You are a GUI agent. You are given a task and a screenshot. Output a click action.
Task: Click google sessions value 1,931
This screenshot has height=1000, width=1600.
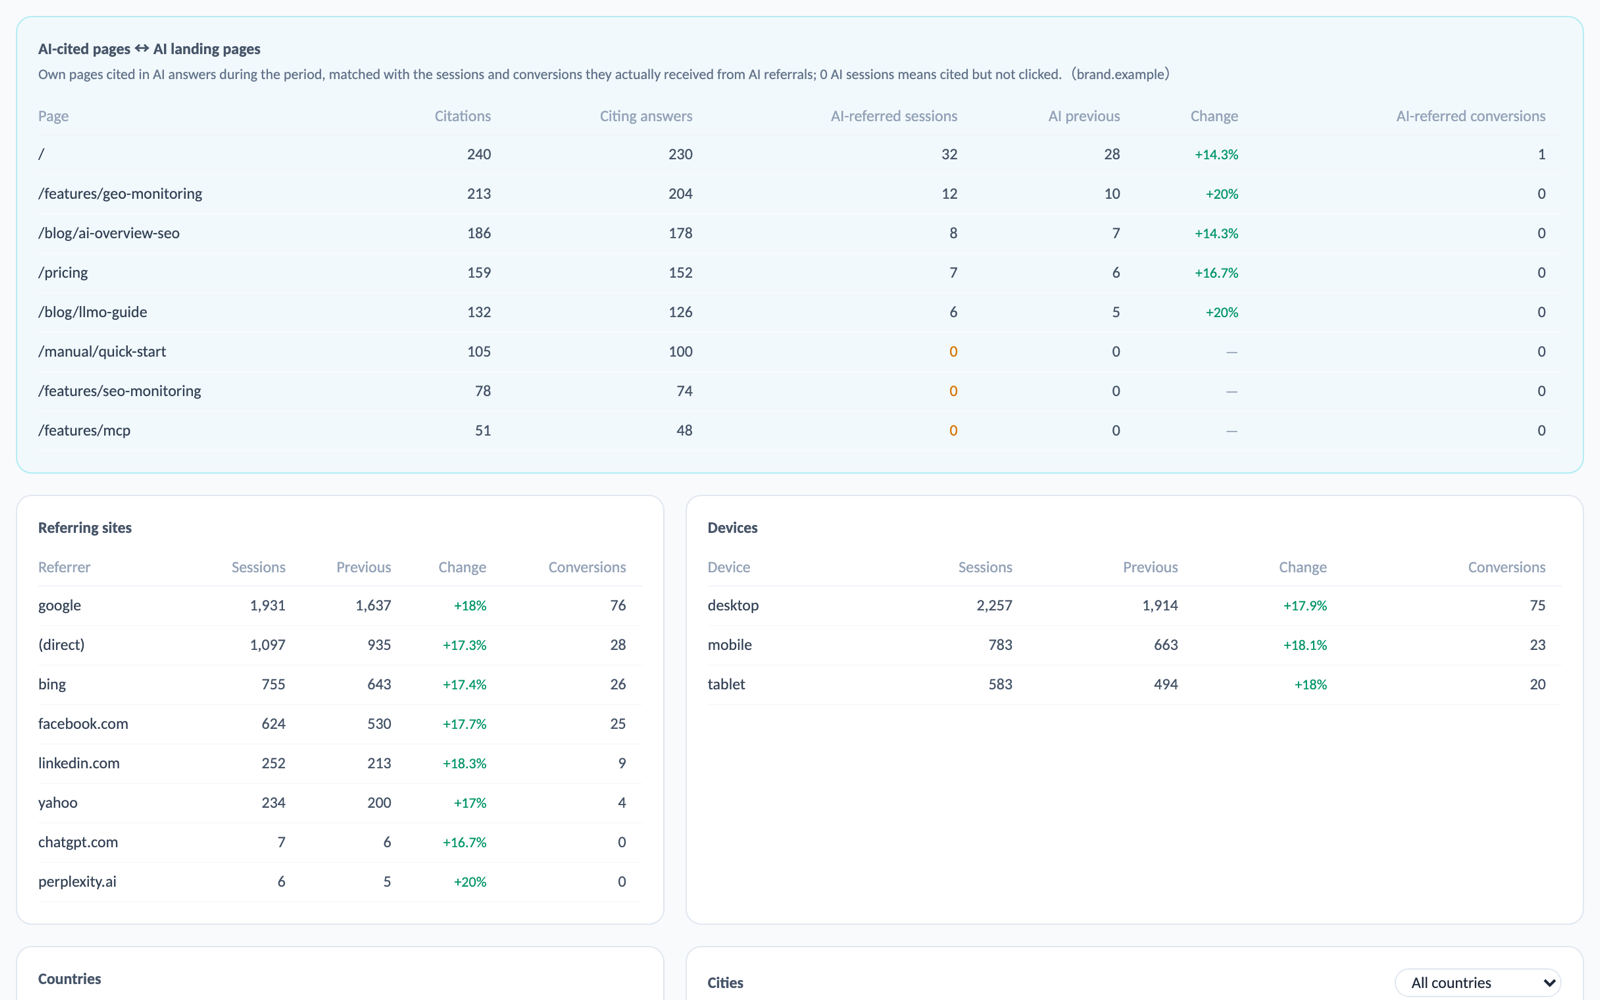click(267, 606)
